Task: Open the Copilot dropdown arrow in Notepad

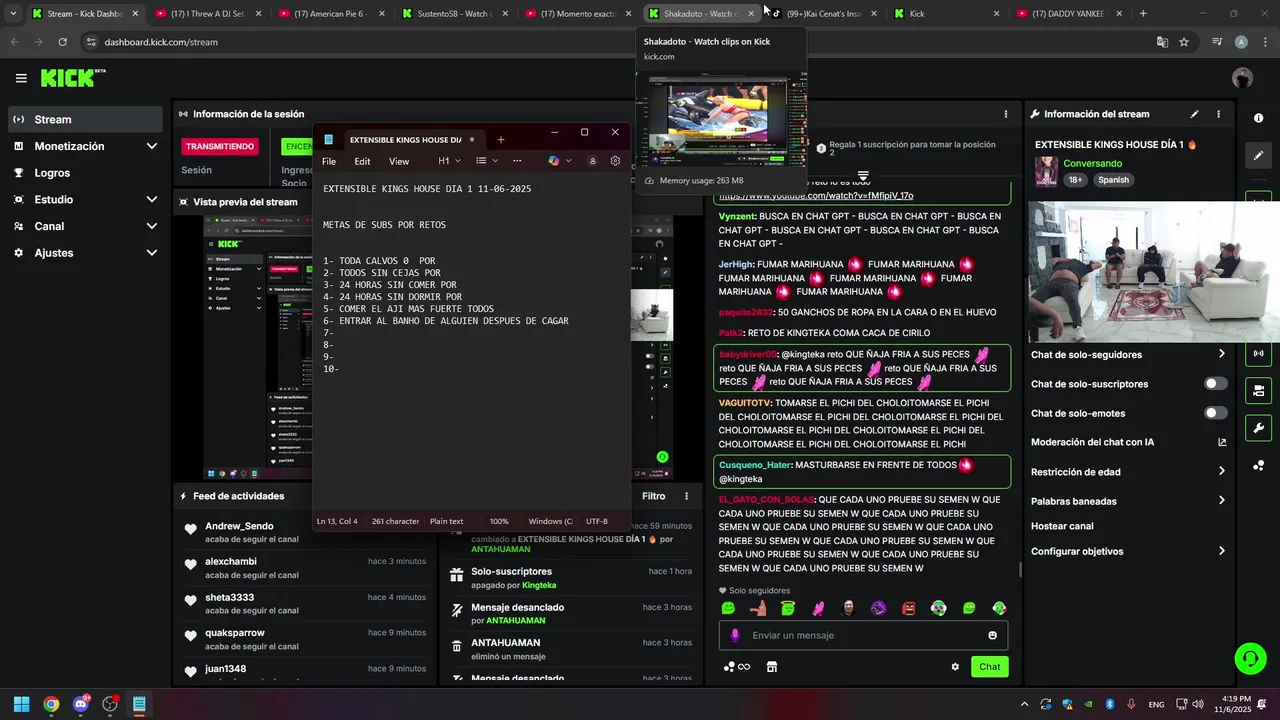Action: tap(569, 161)
